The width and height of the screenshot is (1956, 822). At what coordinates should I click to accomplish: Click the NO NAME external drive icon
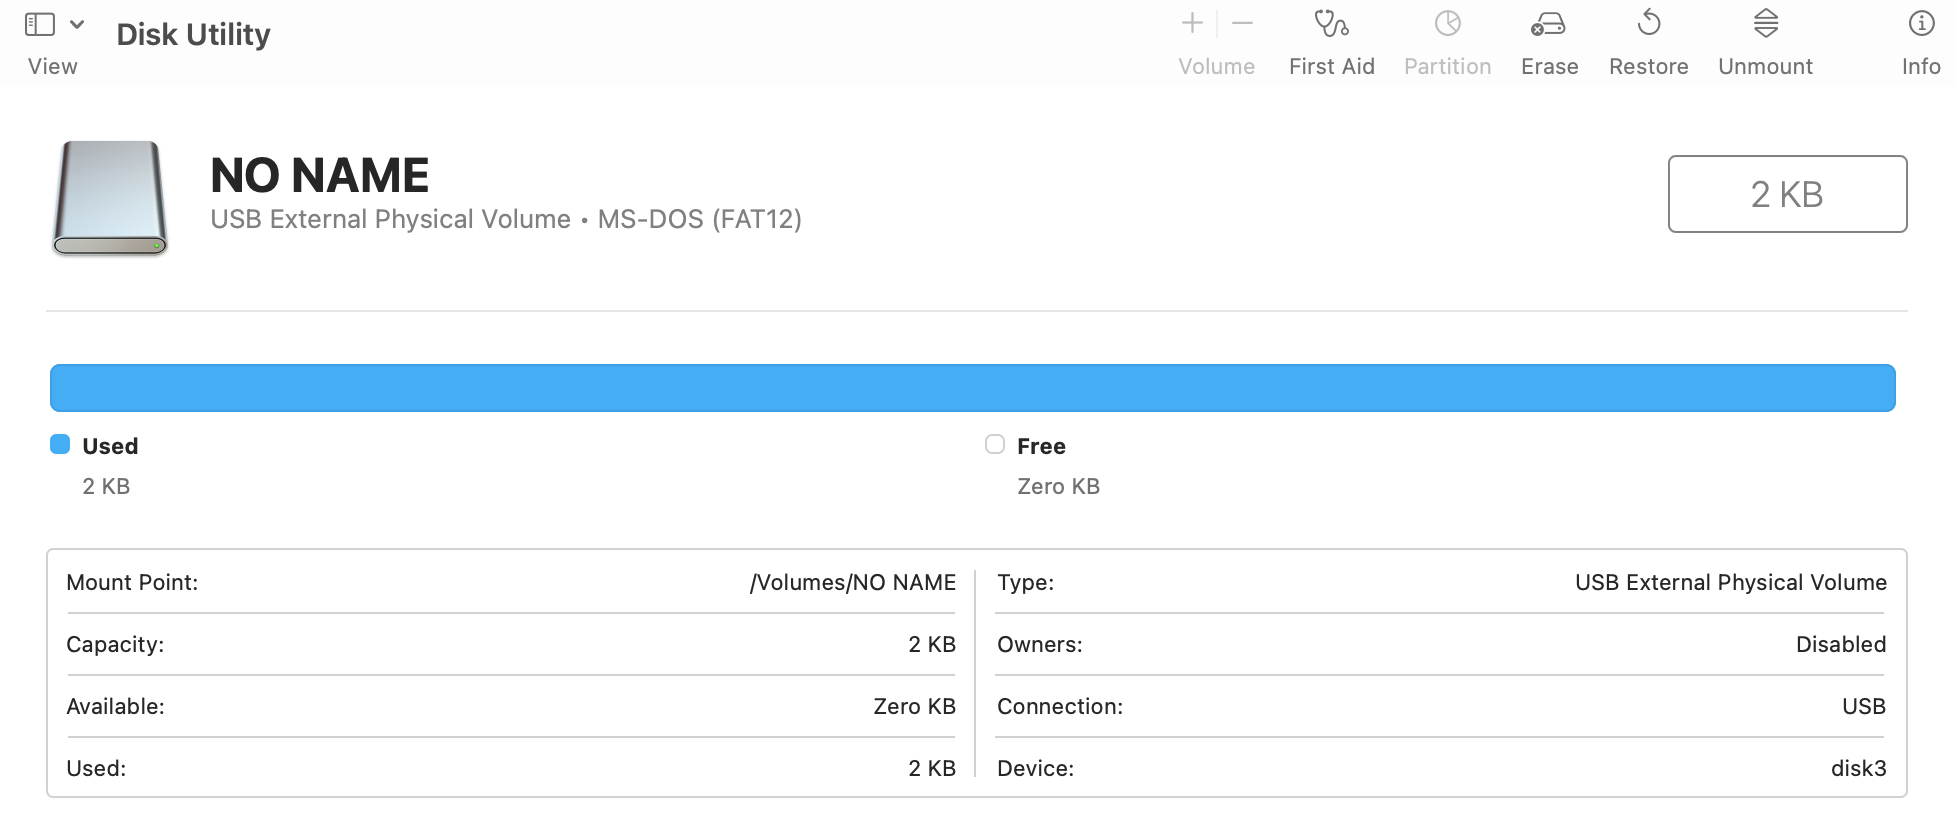pos(110,198)
